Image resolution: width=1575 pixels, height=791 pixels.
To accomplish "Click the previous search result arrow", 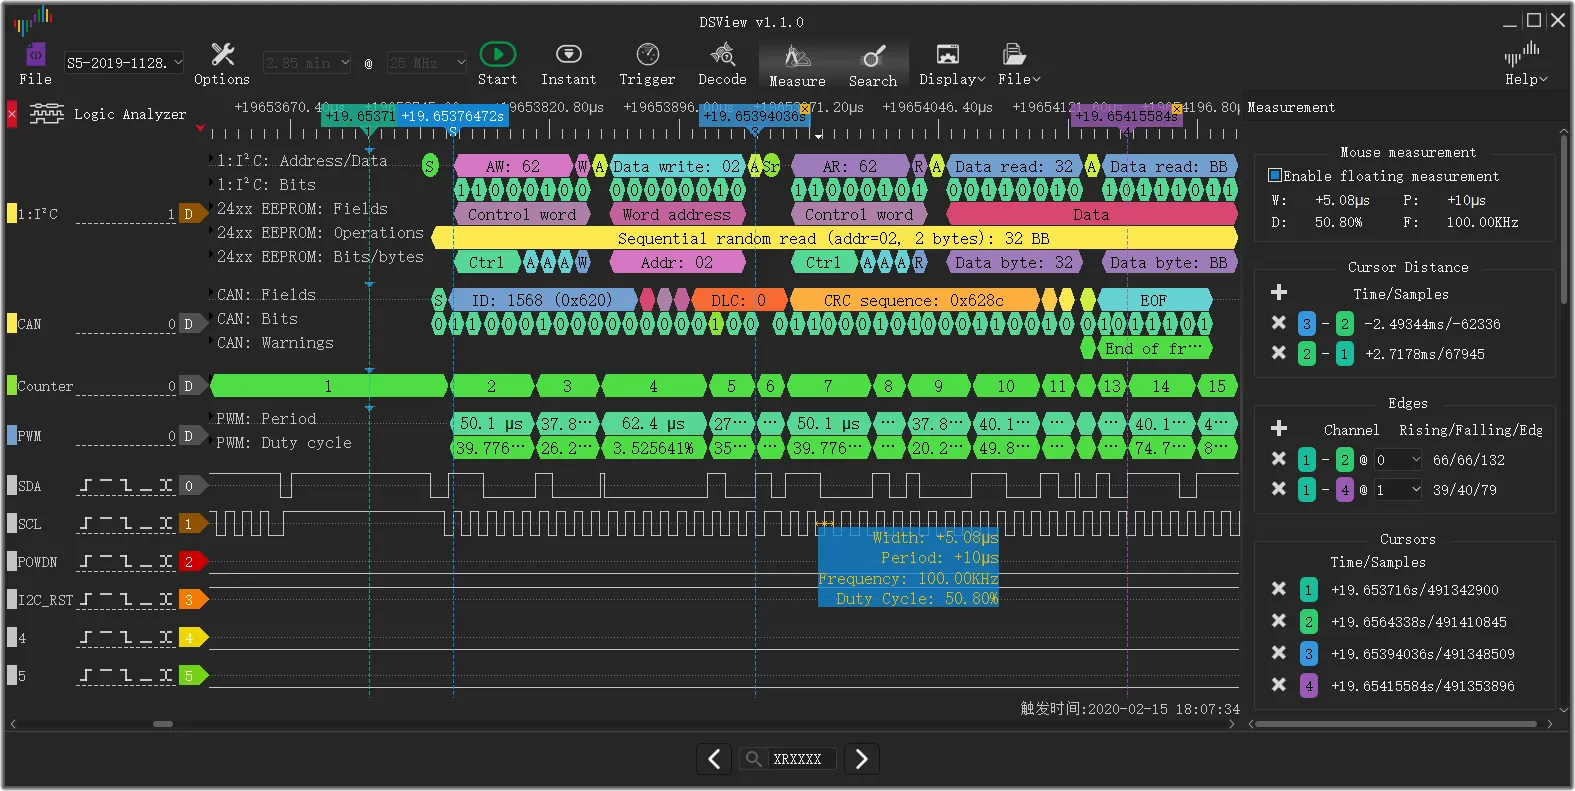I will coord(714,759).
